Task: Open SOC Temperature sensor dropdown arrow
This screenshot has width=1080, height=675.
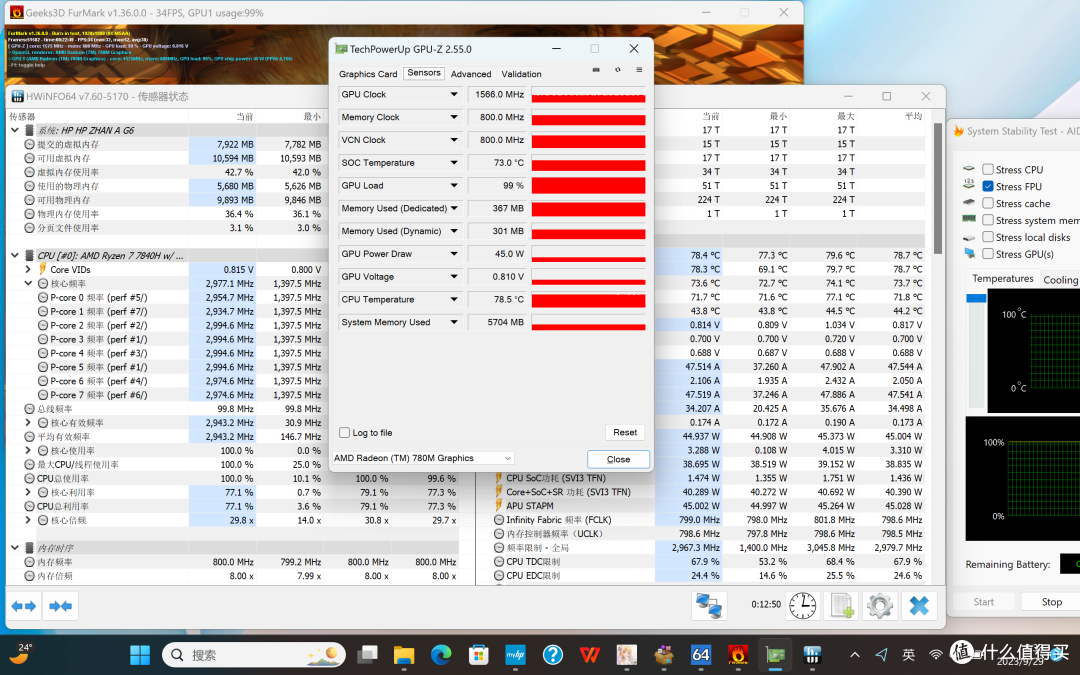Action: (454, 163)
